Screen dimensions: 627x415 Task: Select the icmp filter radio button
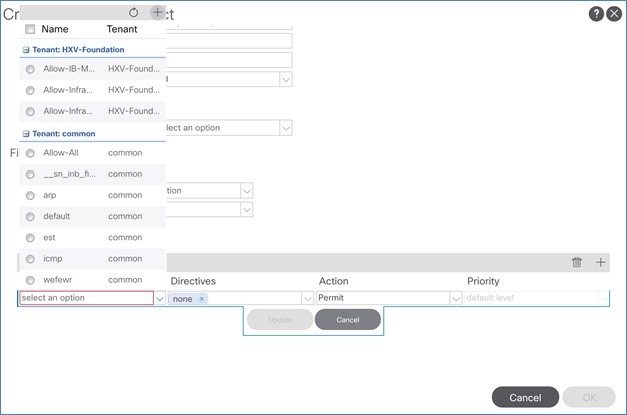[30, 259]
